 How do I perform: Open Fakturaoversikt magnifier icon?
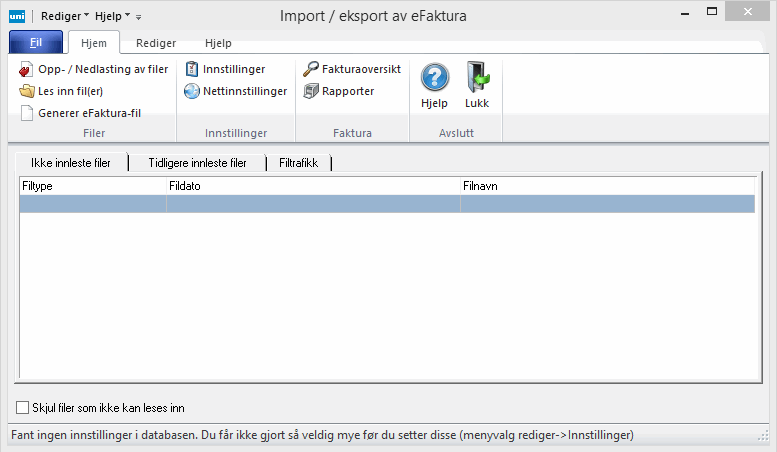(x=311, y=69)
